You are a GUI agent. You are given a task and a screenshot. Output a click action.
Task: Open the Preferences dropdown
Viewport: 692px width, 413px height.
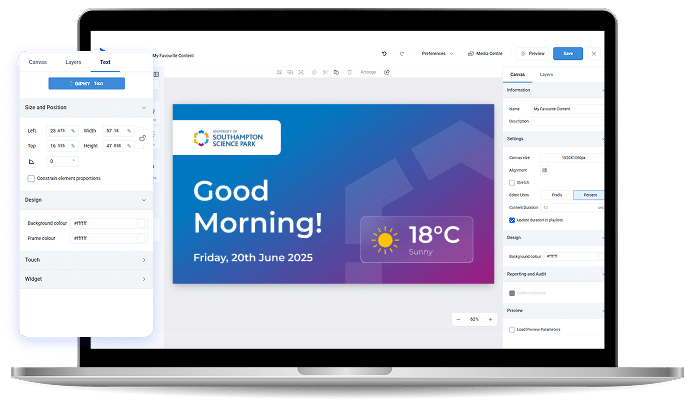click(x=436, y=53)
